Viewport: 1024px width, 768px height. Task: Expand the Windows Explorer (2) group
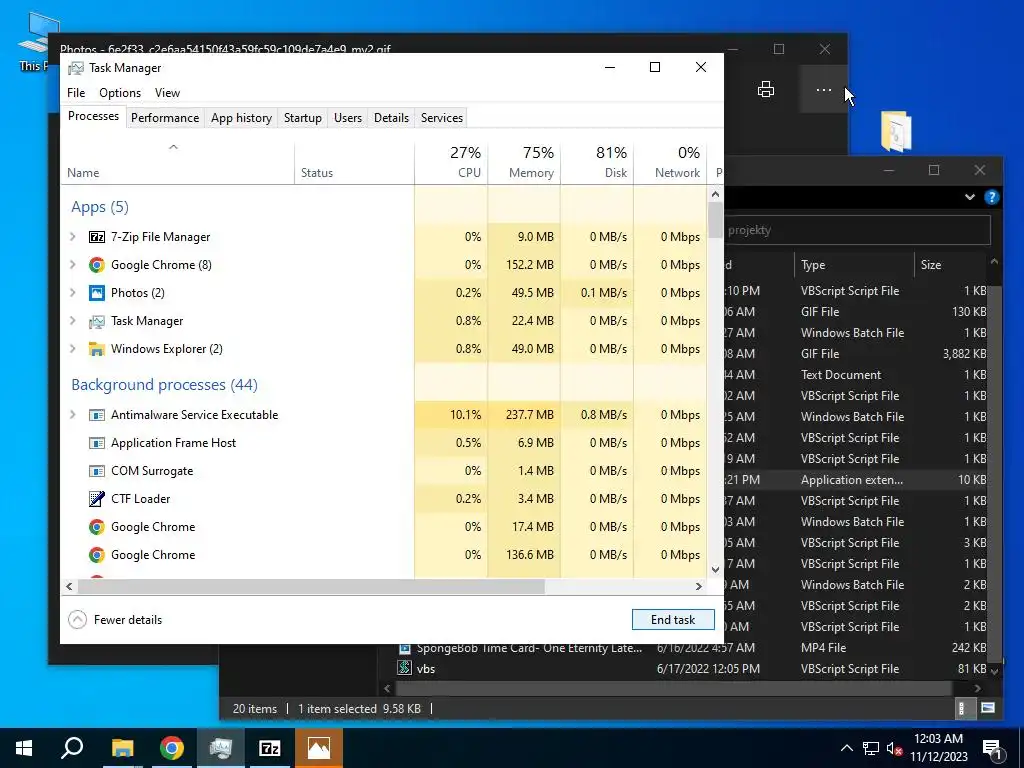click(x=73, y=349)
